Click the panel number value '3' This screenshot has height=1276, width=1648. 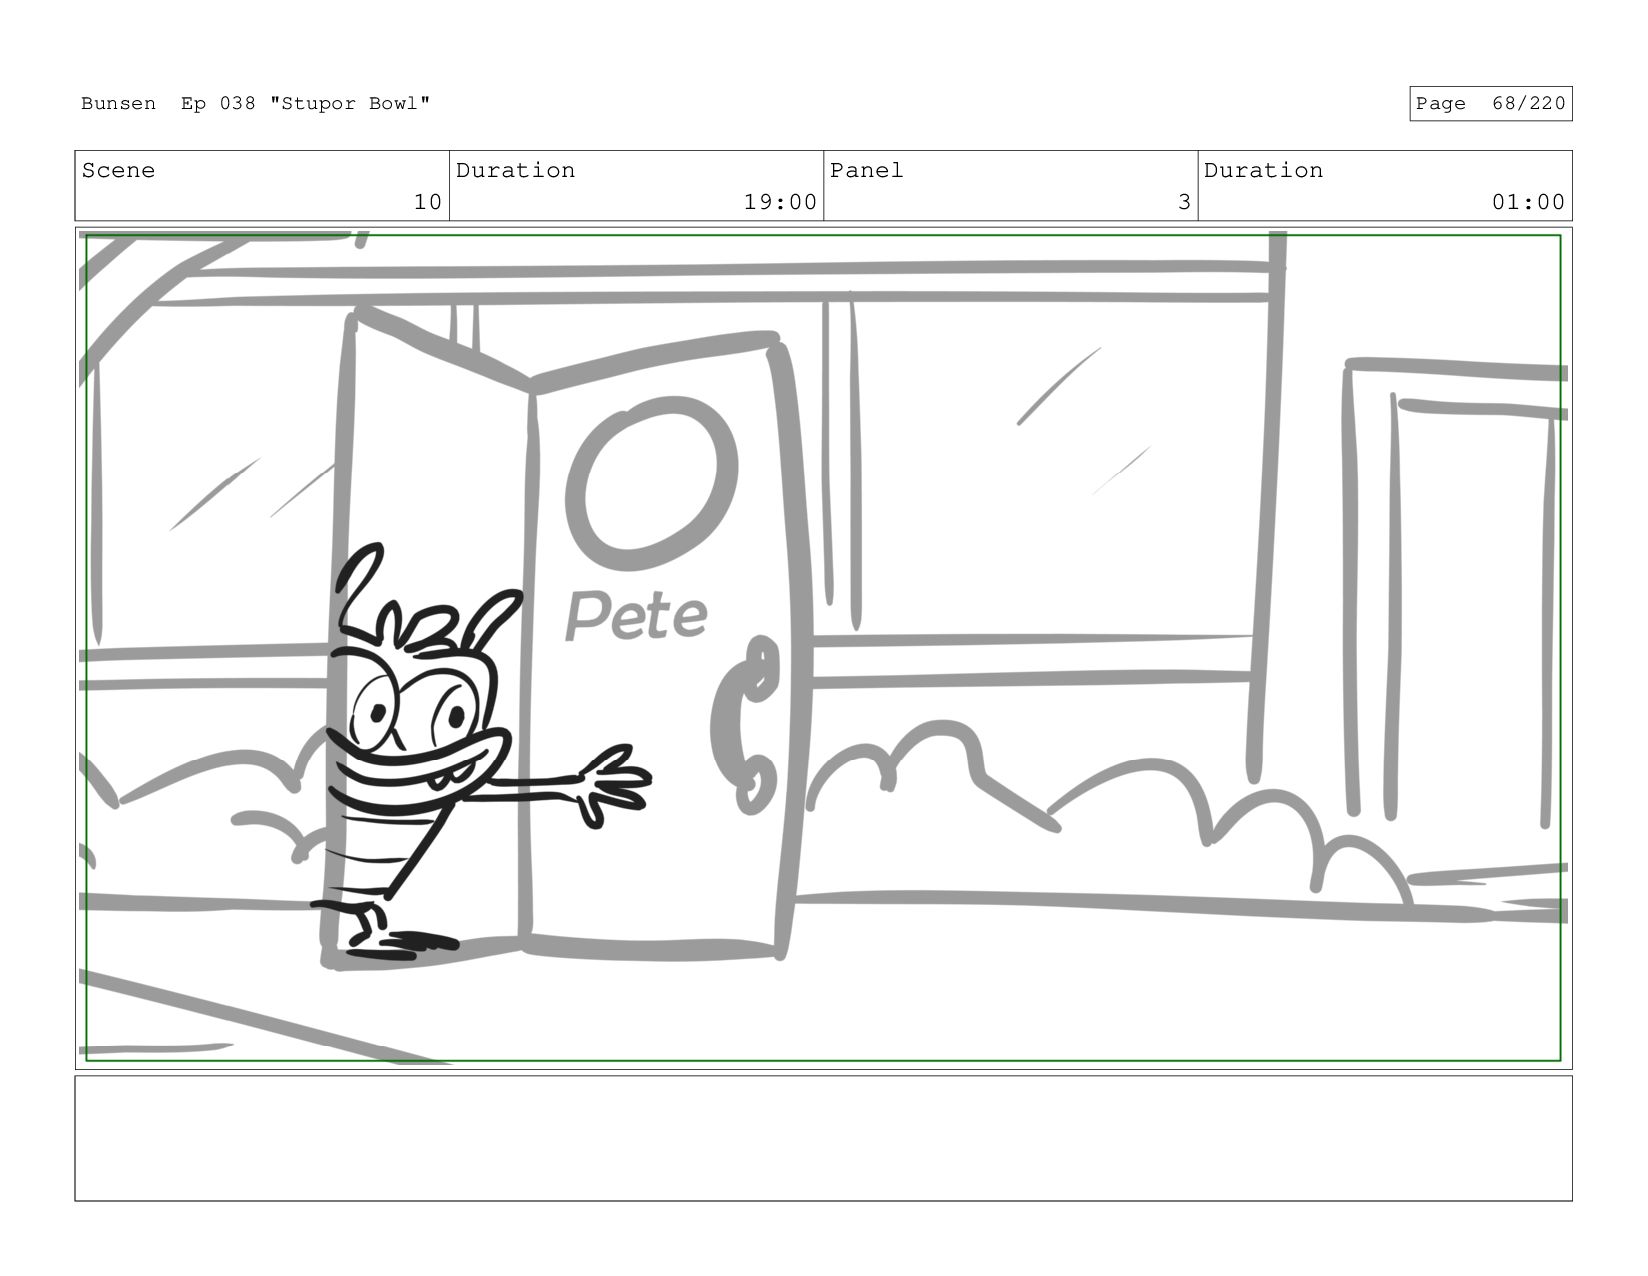pos(1184,202)
